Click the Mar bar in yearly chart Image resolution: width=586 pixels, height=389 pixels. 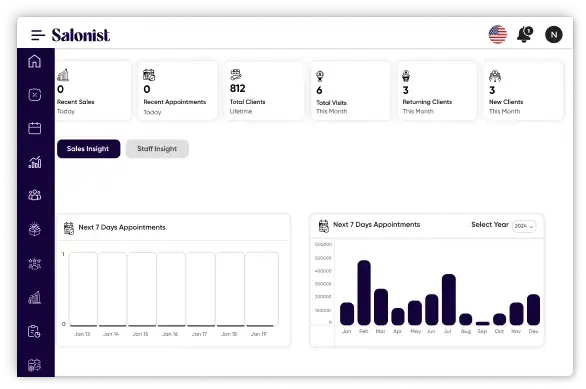point(381,307)
